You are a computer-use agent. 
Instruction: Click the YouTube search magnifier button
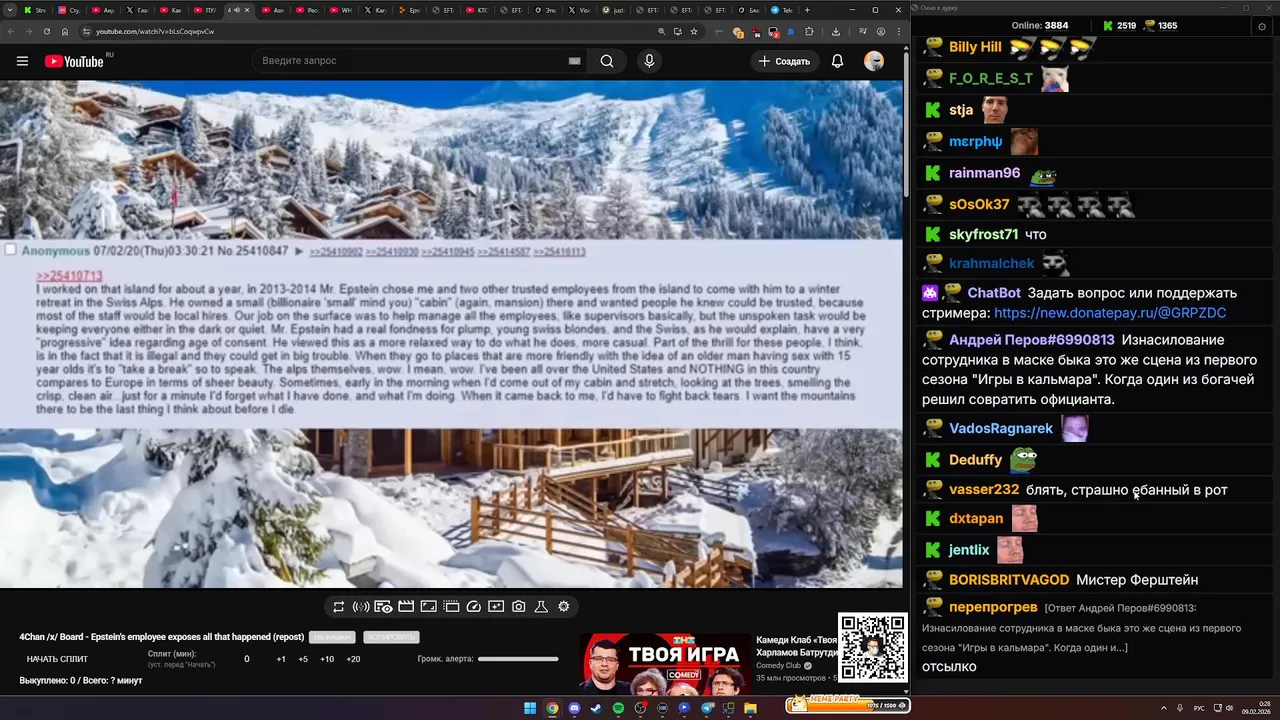[607, 61]
